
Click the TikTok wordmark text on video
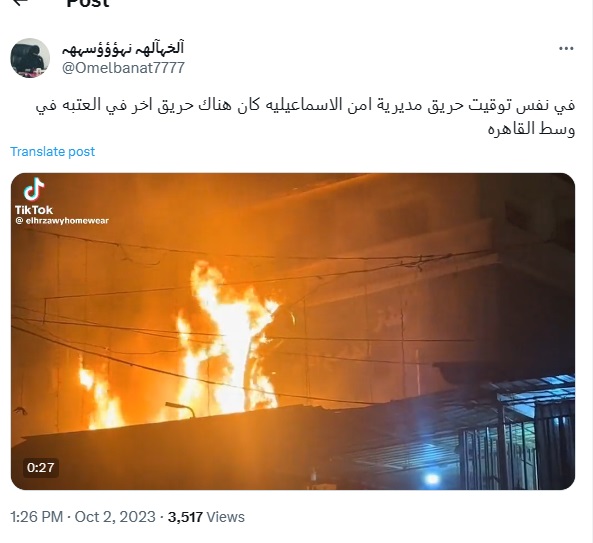pos(34,210)
